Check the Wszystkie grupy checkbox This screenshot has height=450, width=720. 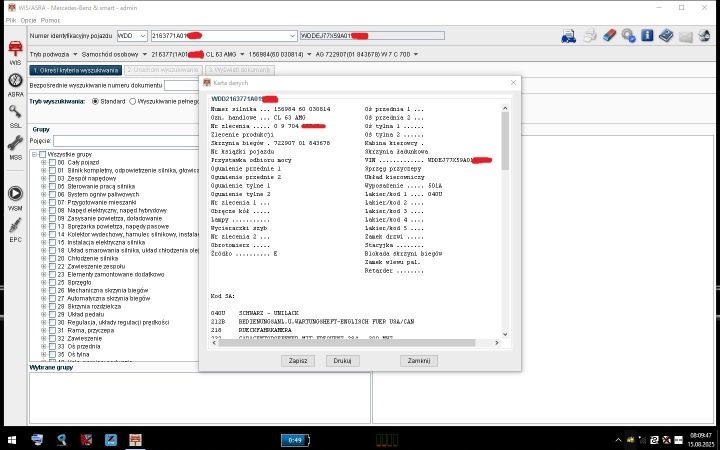tap(43, 155)
